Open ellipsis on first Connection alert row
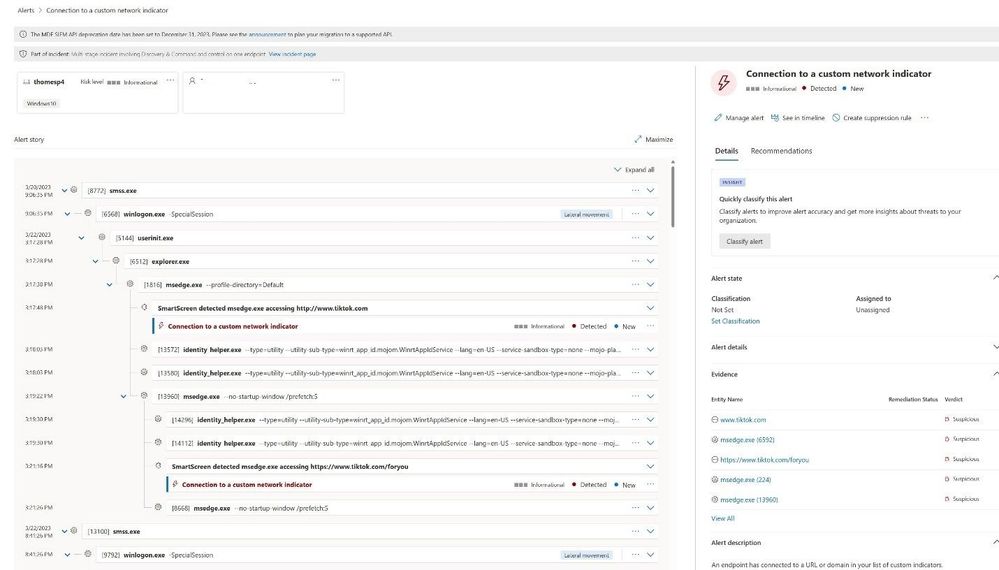 (x=650, y=326)
